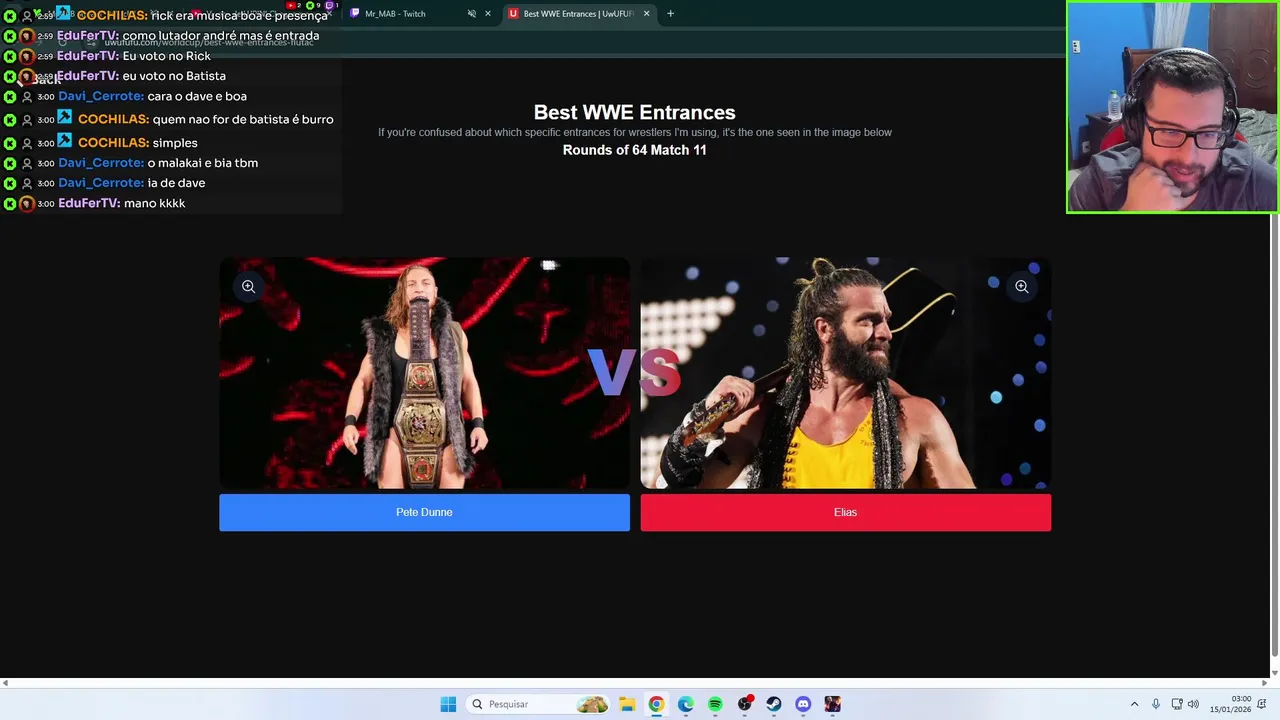Viewport: 1280px width, 720px height.
Task: Click the Pete Dunne entrance picture
Action: [424, 373]
